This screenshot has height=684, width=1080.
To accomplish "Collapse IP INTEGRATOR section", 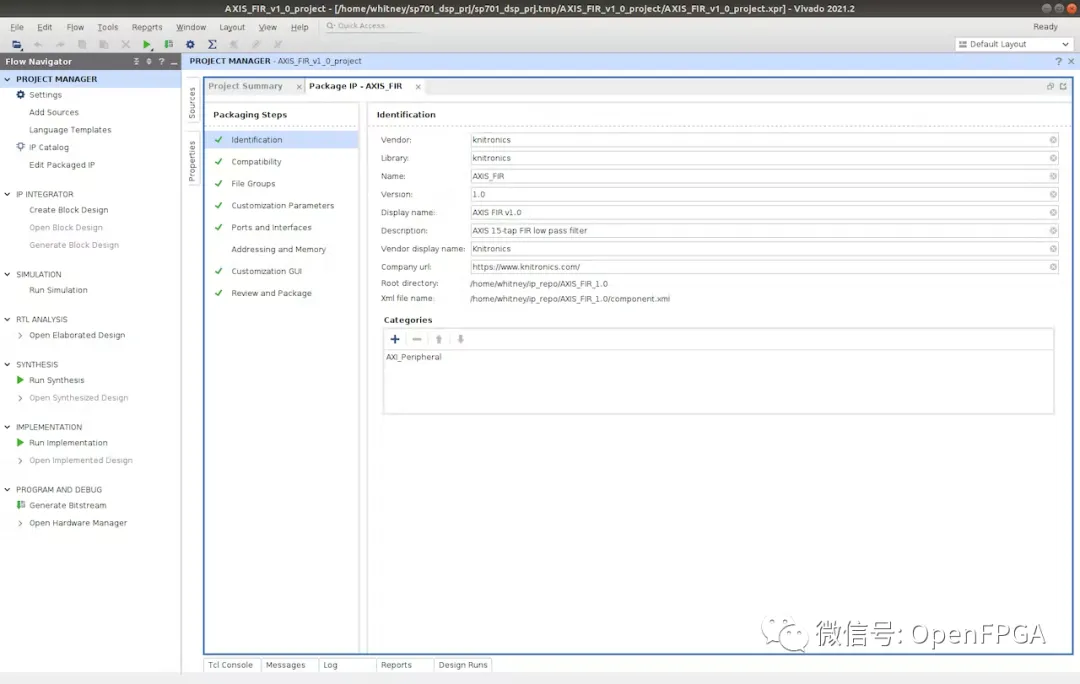I will [x=8, y=194].
